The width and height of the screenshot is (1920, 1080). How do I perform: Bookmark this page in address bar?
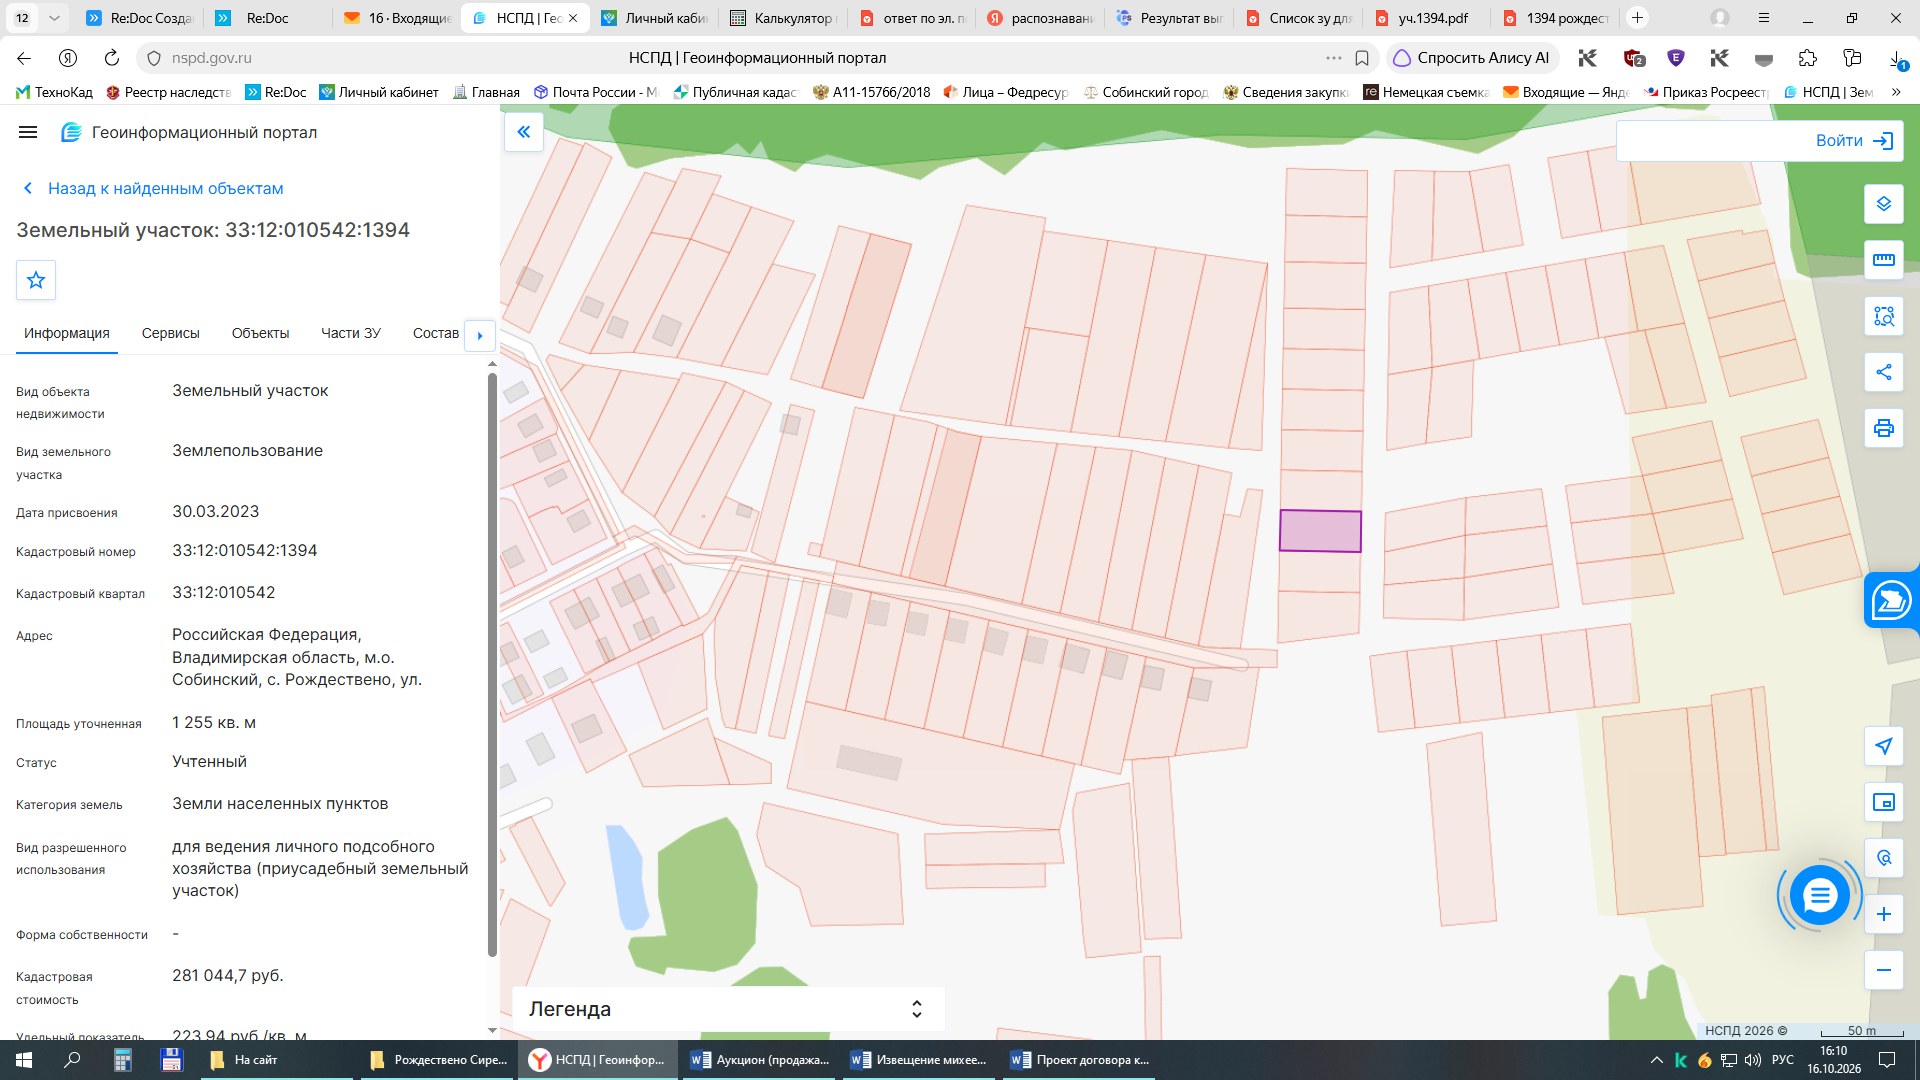click(x=1362, y=58)
